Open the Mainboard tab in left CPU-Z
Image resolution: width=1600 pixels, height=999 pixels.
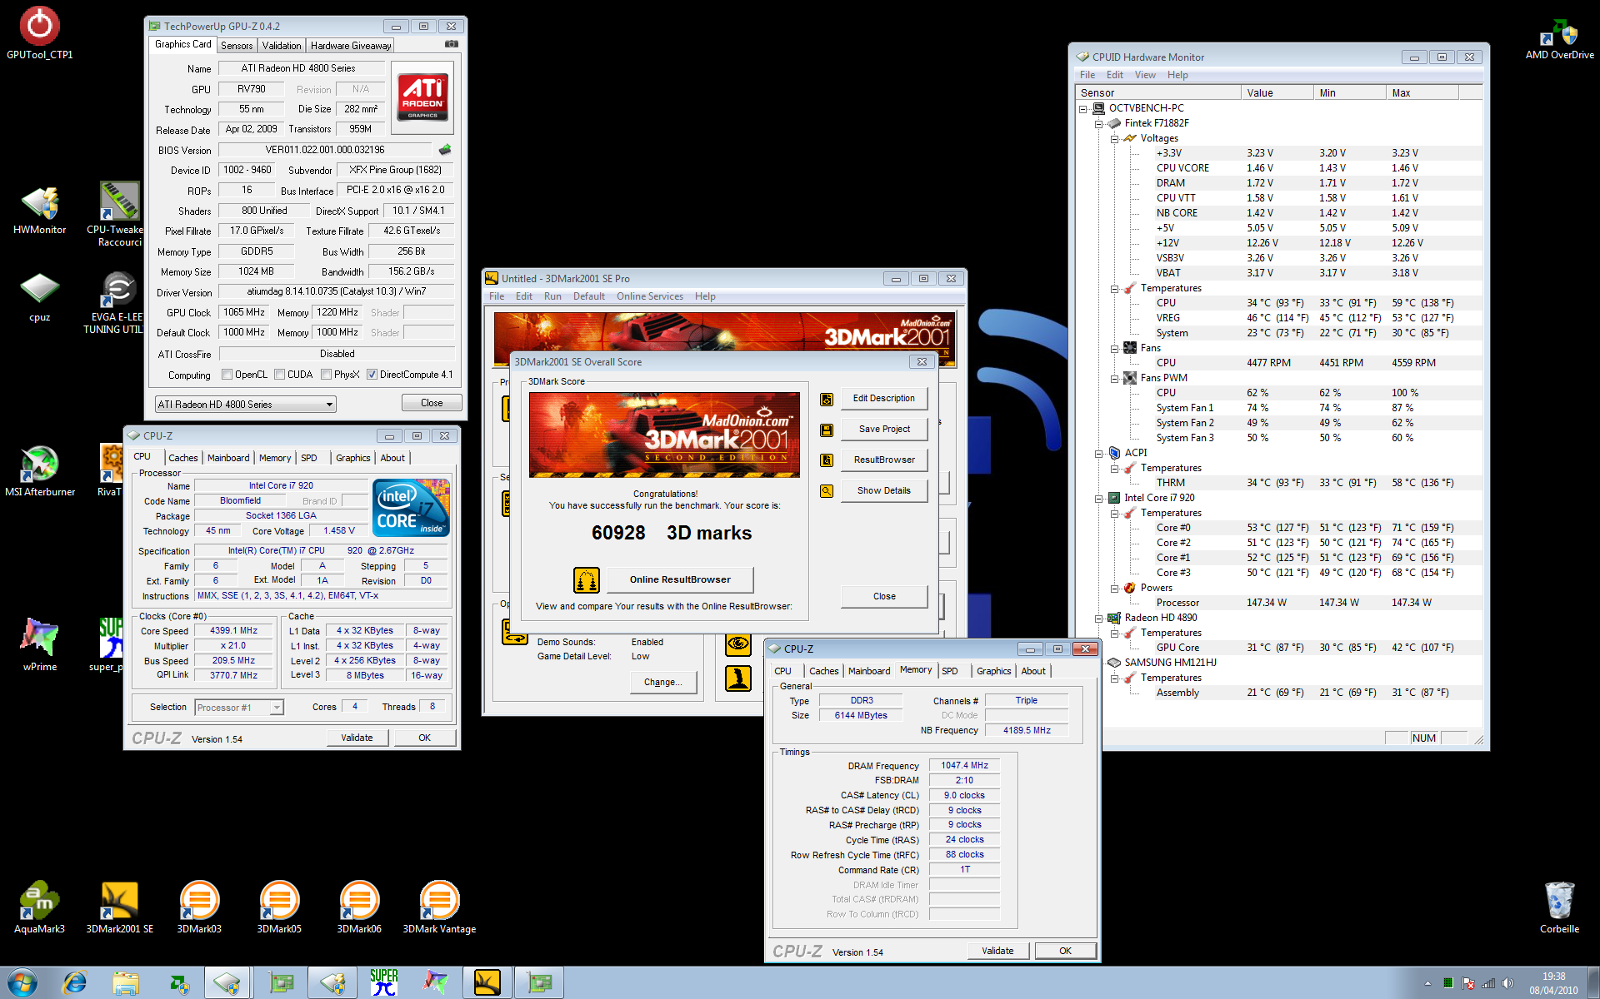229,458
